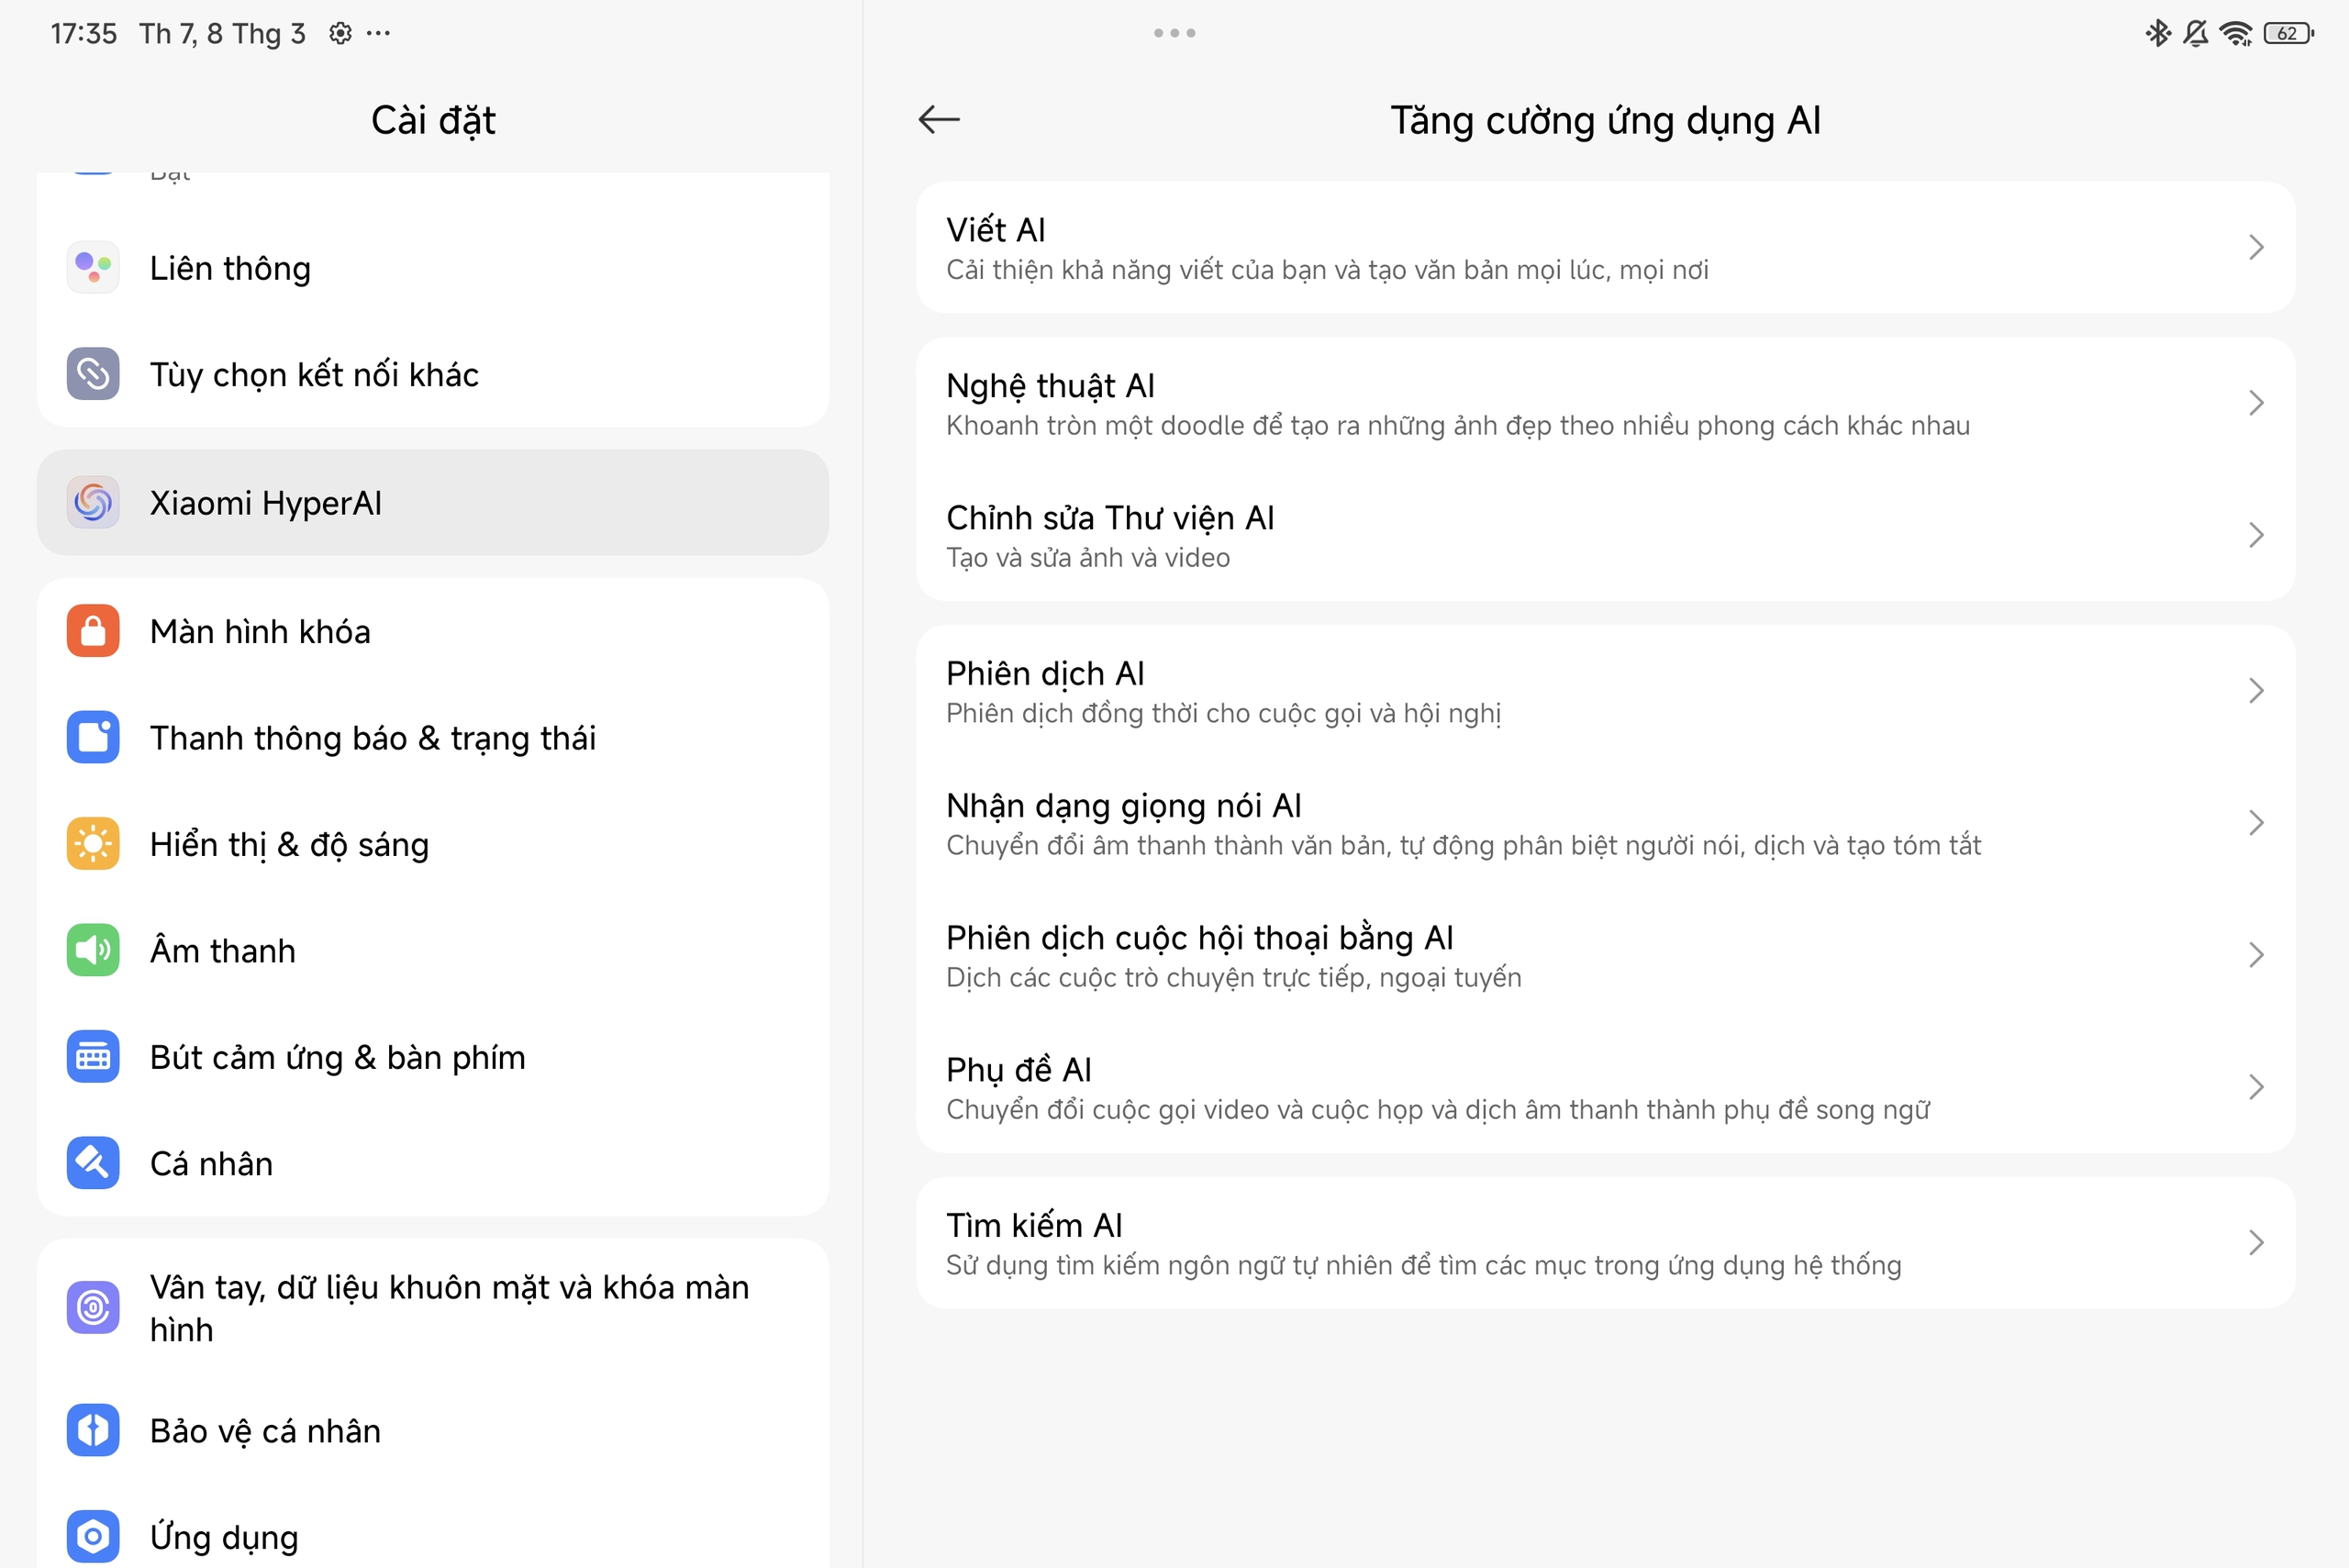Tap the Bluetooth status icon
2349x1568 pixels.
pos(2158,33)
